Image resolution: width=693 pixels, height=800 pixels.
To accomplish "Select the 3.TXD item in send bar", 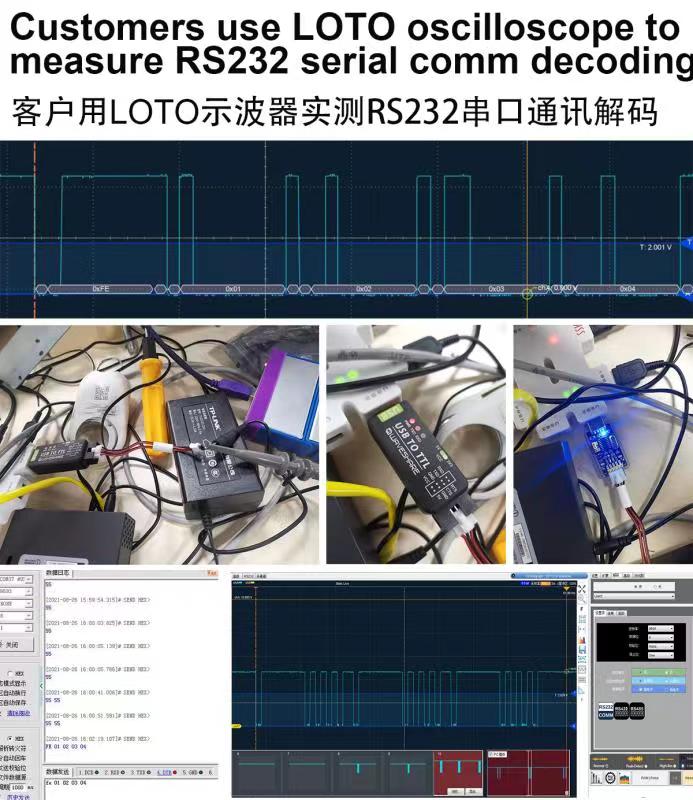I will coord(140,772).
